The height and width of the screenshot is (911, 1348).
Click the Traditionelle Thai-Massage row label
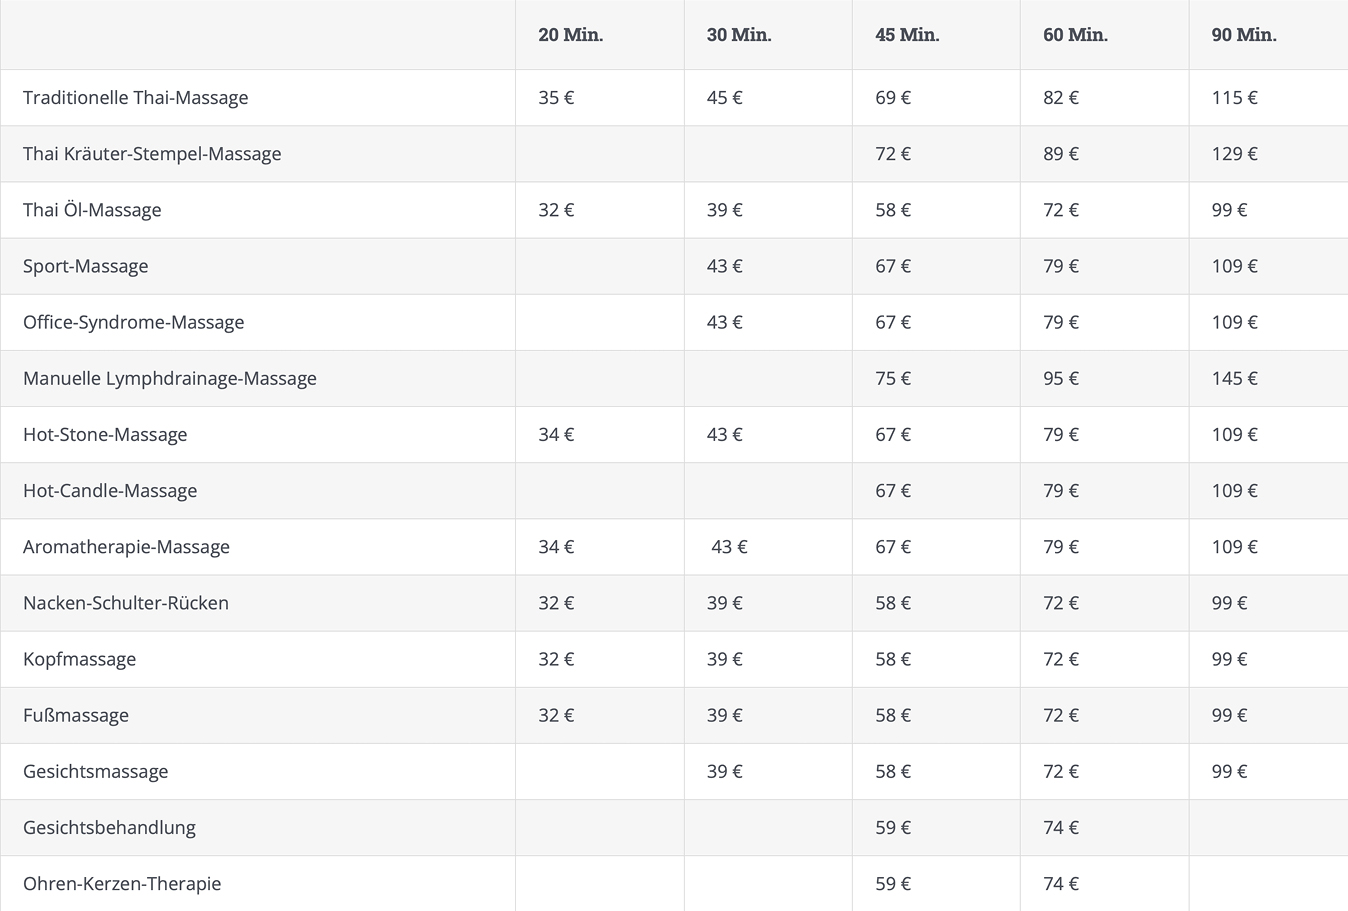coord(135,98)
